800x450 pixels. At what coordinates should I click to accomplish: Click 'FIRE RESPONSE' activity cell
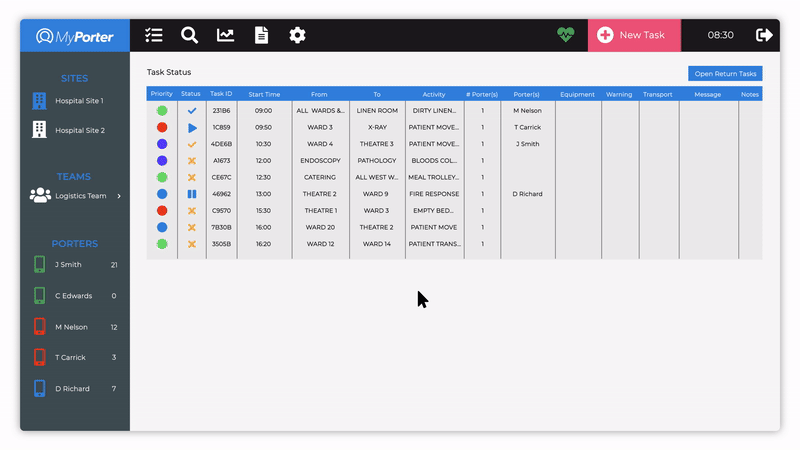434,194
